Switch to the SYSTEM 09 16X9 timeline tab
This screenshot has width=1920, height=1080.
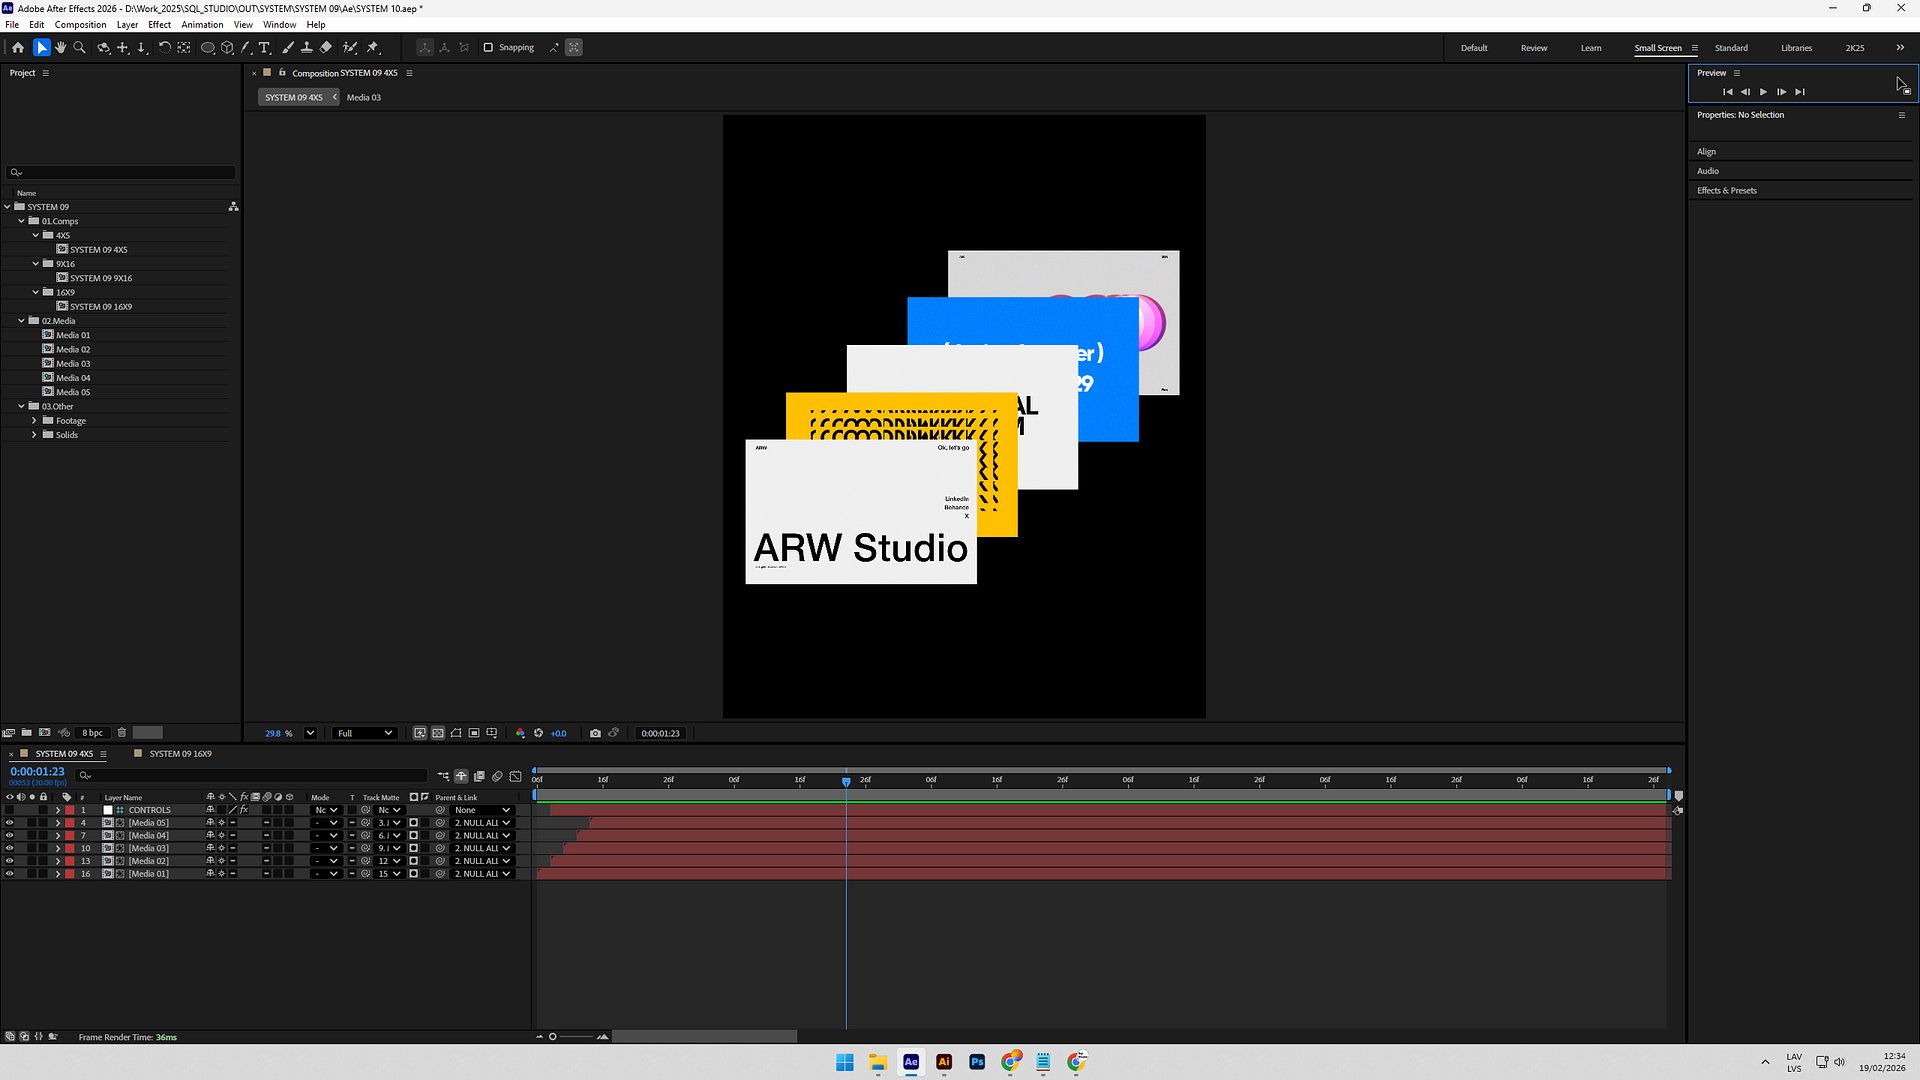(x=180, y=754)
